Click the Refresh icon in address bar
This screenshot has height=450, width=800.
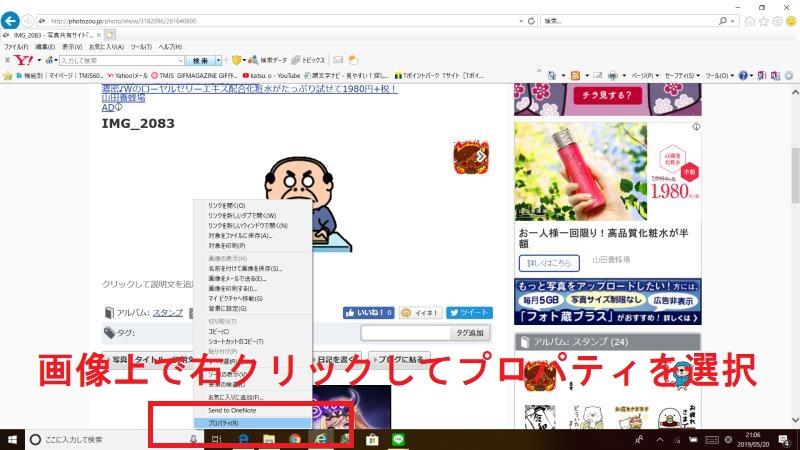click(x=531, y=21)
